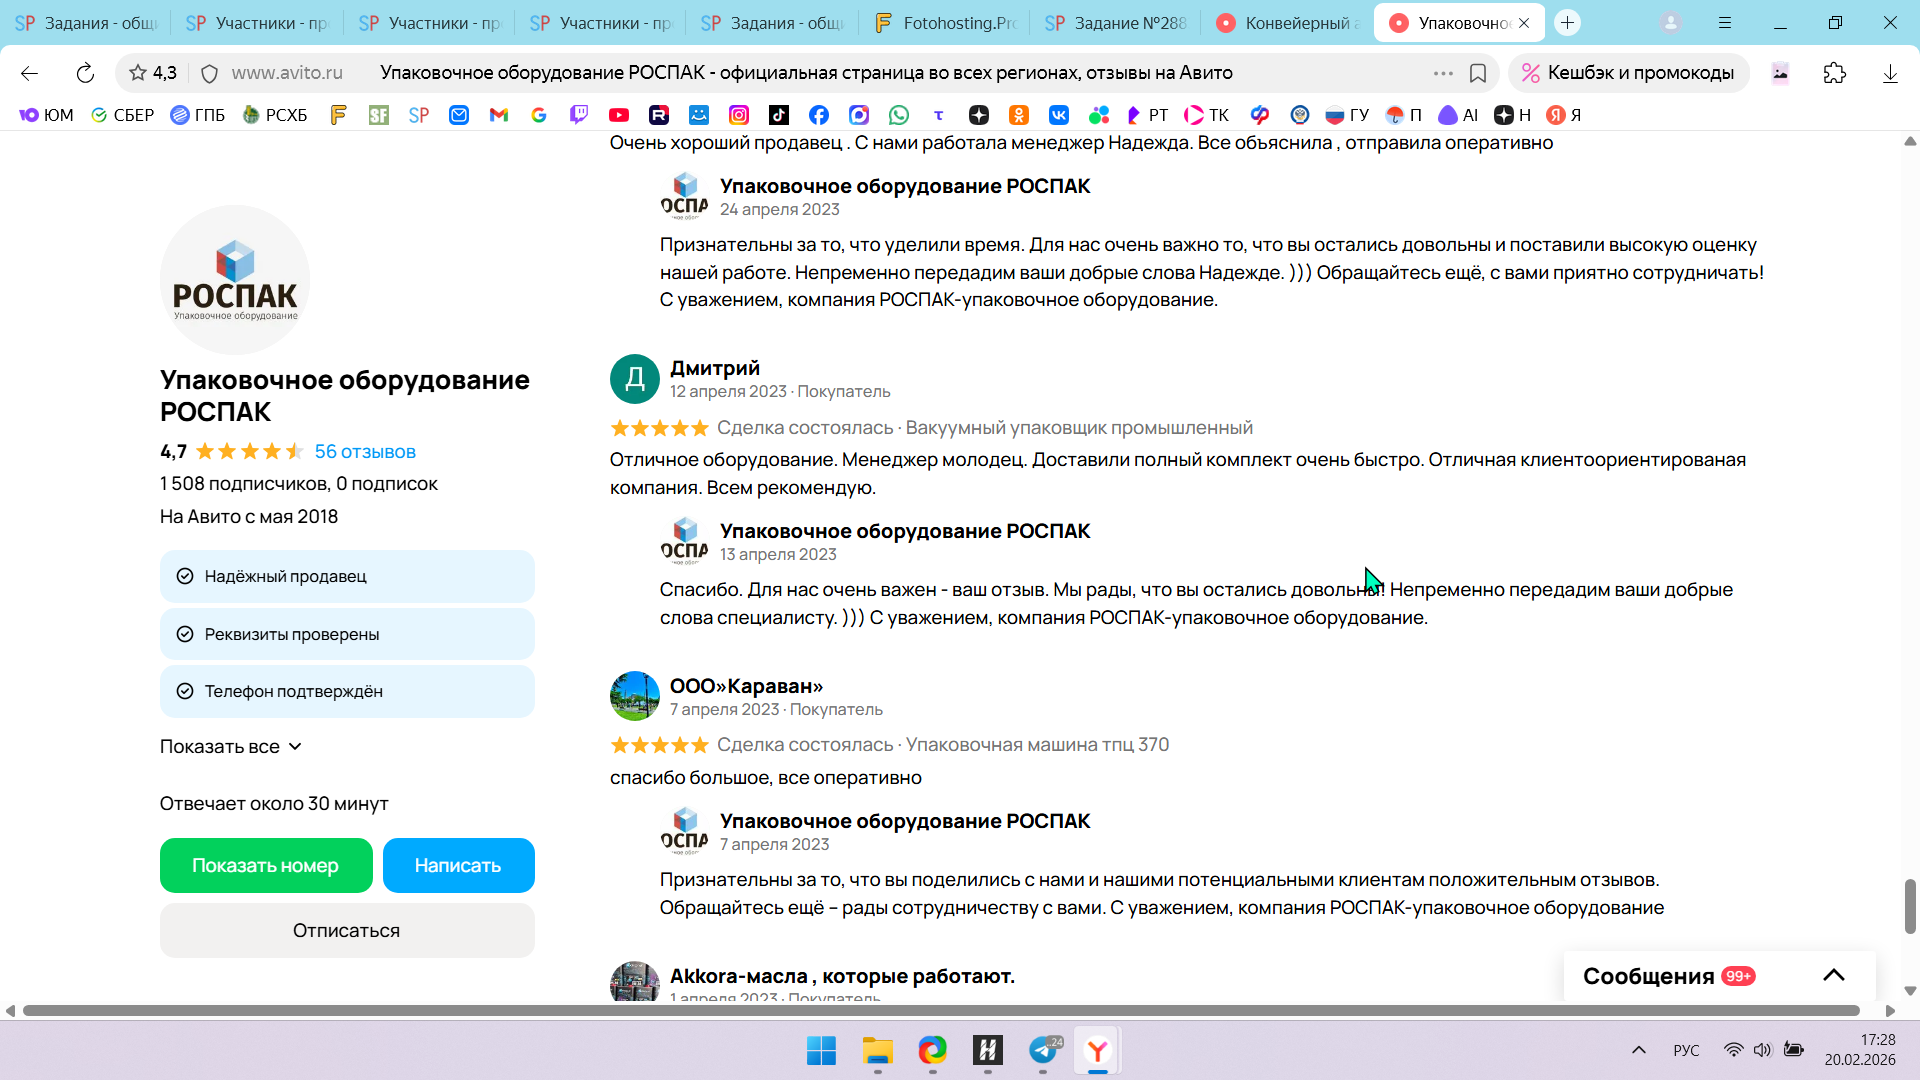Click the page reload icon
This screenshot has width=1920, height=1080.
[x=85, y=73]
